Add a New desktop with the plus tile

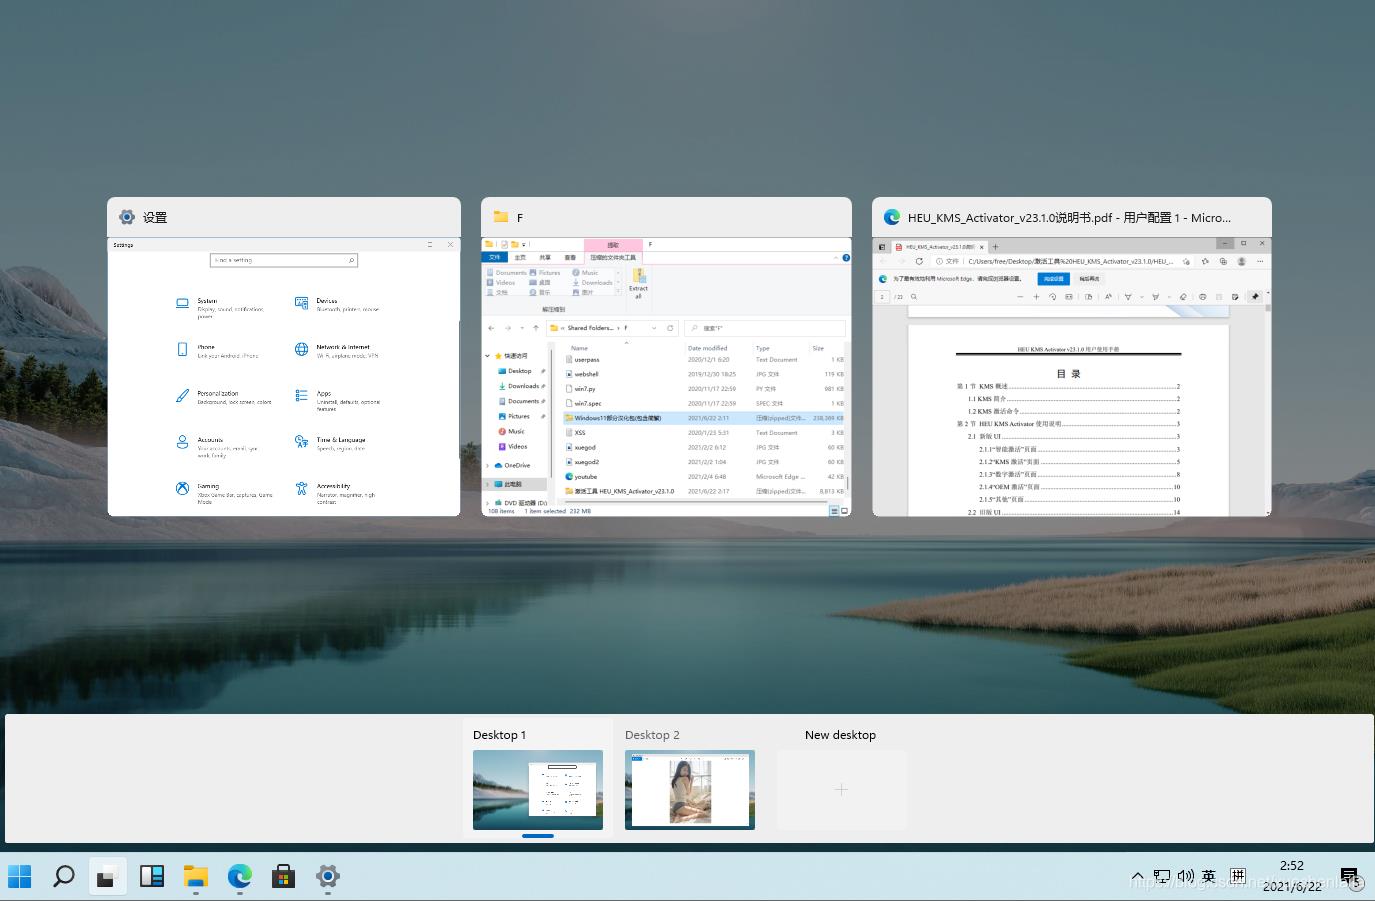[842, 789]
